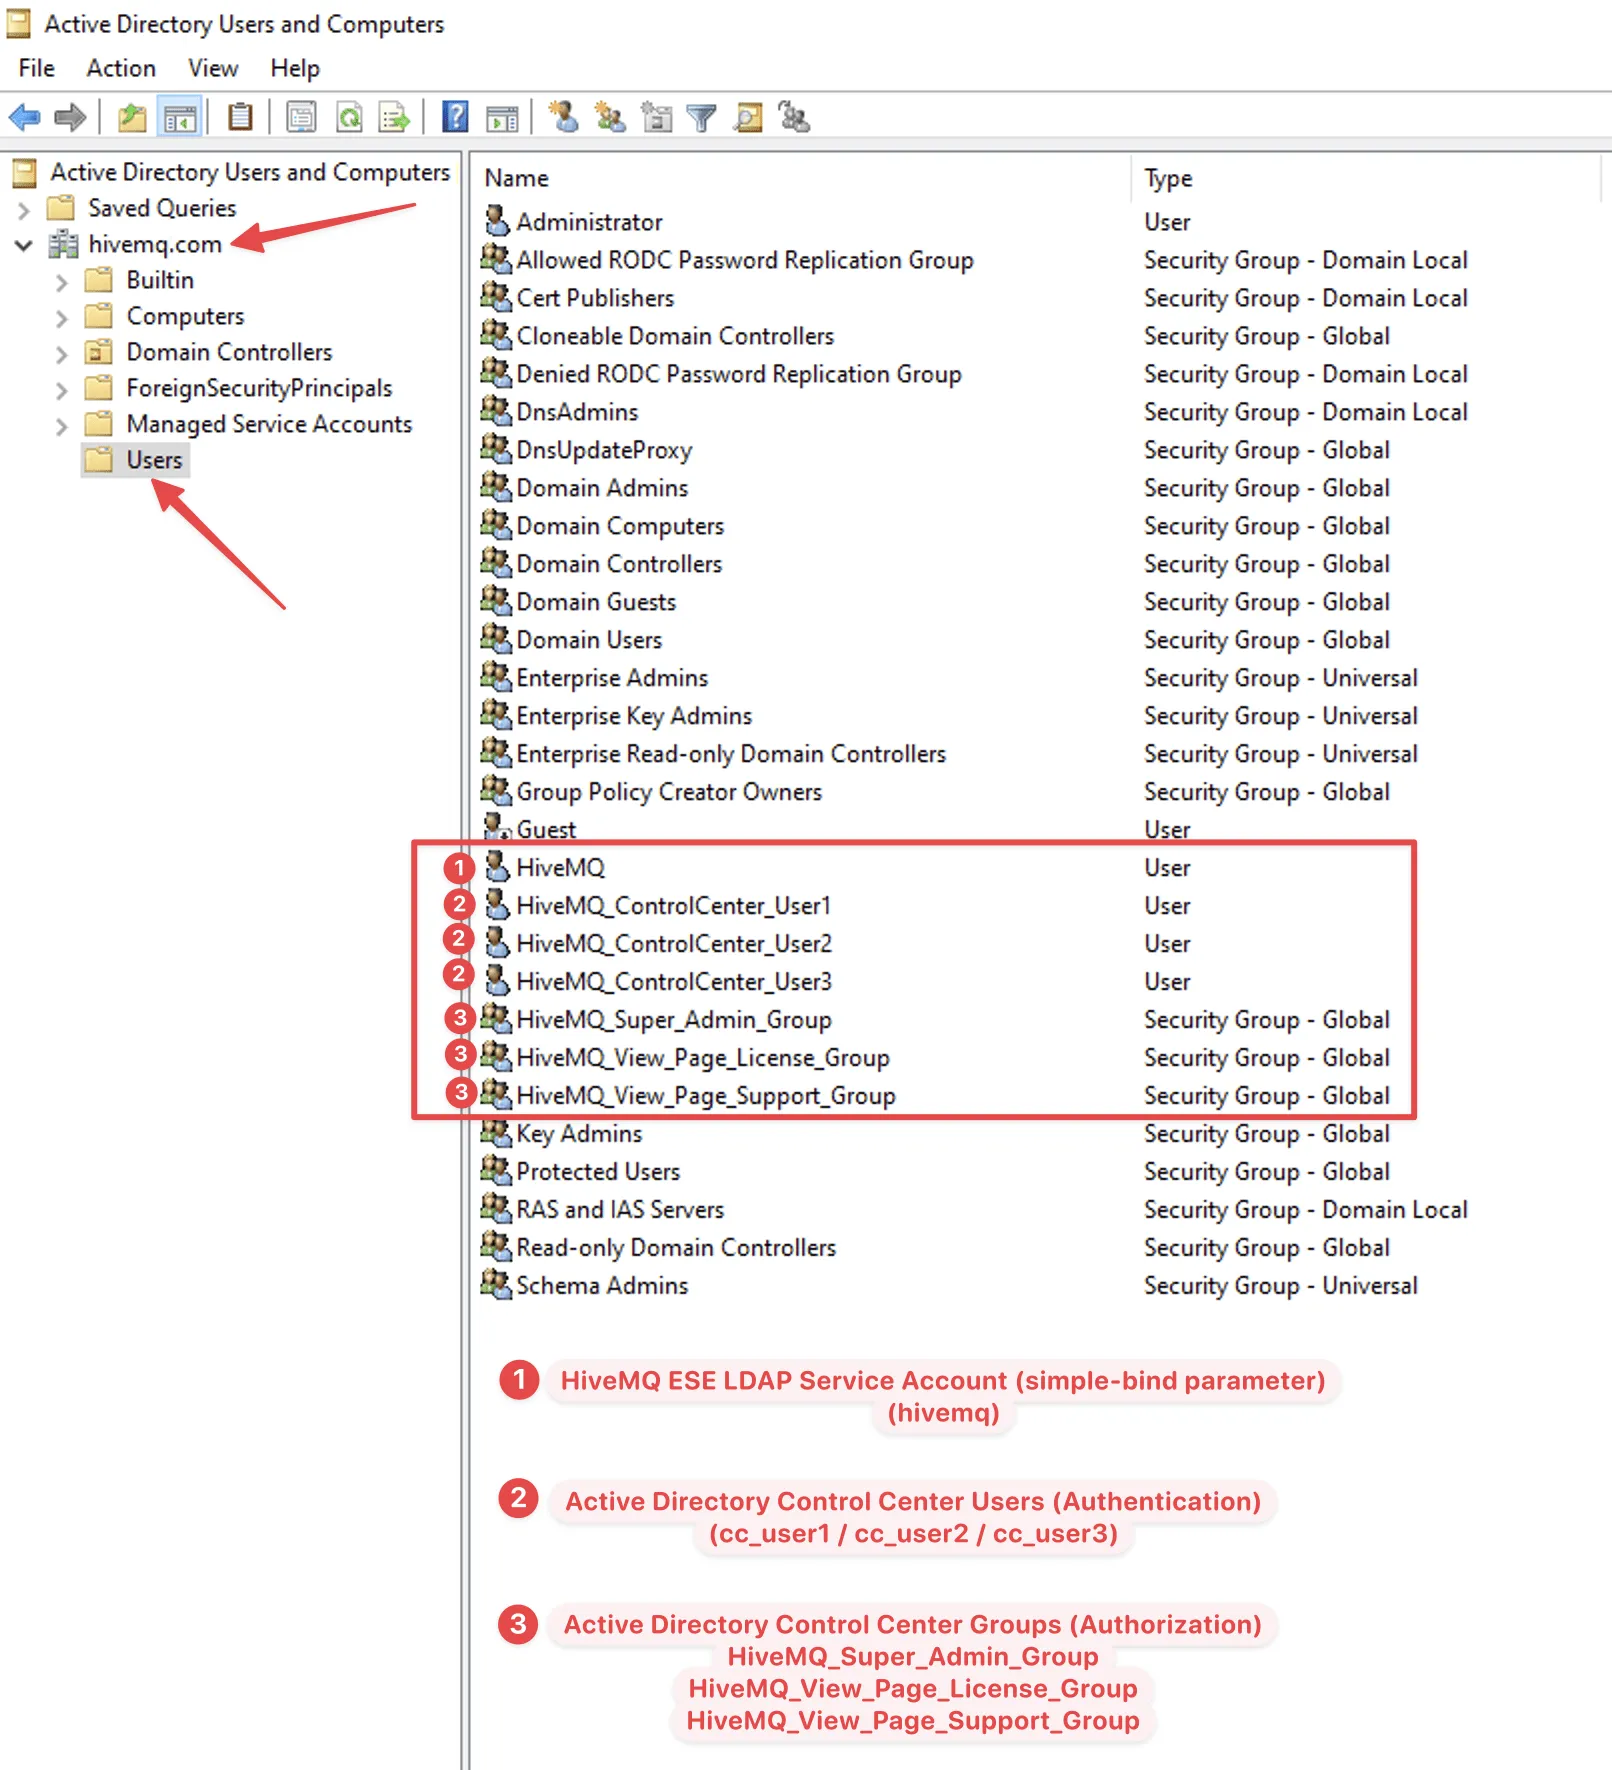This screenshot has width=1612, height=1770.
Task: Expand the Builtin container
Action: pyautogui.click(x=62, y=282)
